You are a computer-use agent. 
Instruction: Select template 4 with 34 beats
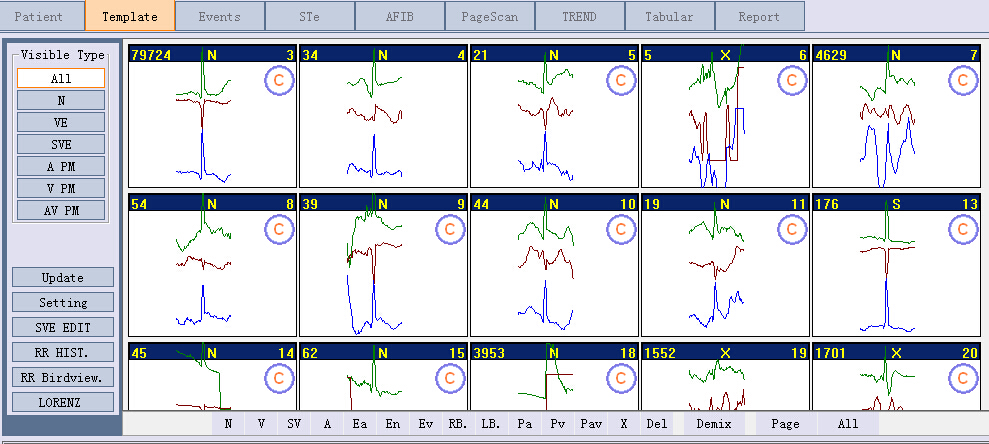pos(383,116)
